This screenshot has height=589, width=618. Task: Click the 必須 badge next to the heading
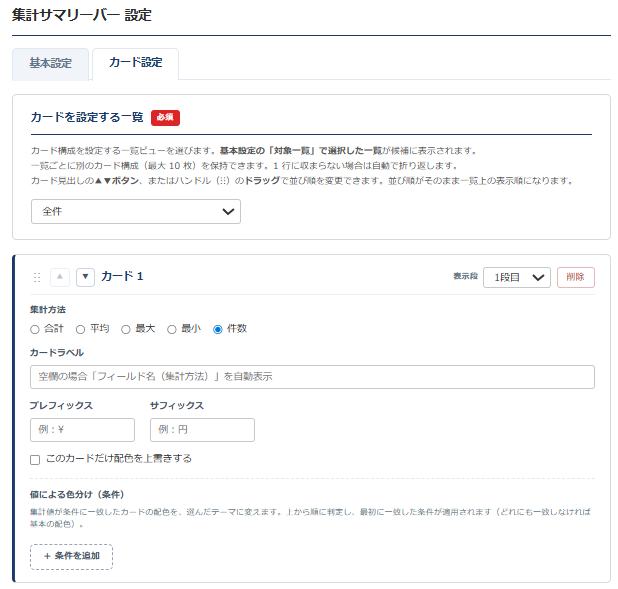(165, 117)
